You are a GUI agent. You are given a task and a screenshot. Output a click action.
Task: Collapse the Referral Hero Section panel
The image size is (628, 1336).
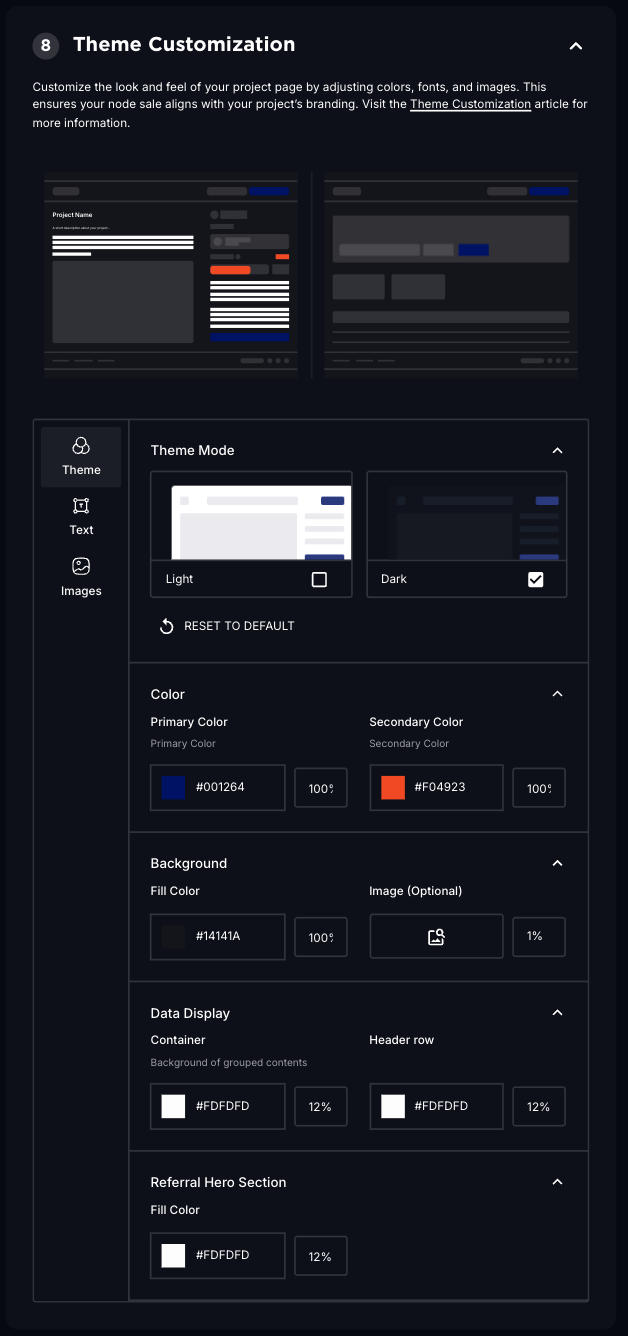558,1182
